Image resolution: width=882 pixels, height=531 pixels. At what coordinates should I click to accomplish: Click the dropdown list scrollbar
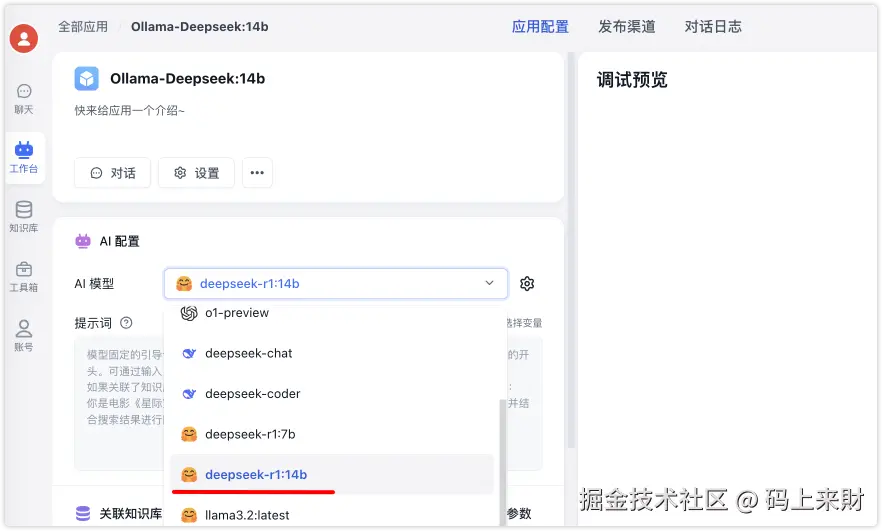(502, 463)
